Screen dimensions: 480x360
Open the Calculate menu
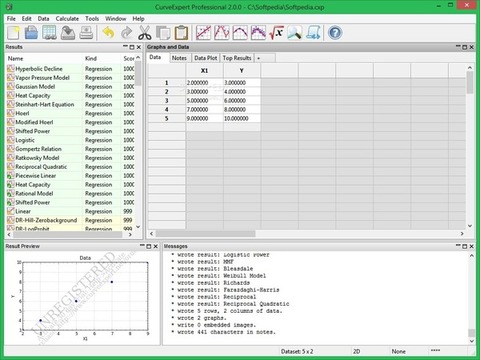tap(67, 19)
